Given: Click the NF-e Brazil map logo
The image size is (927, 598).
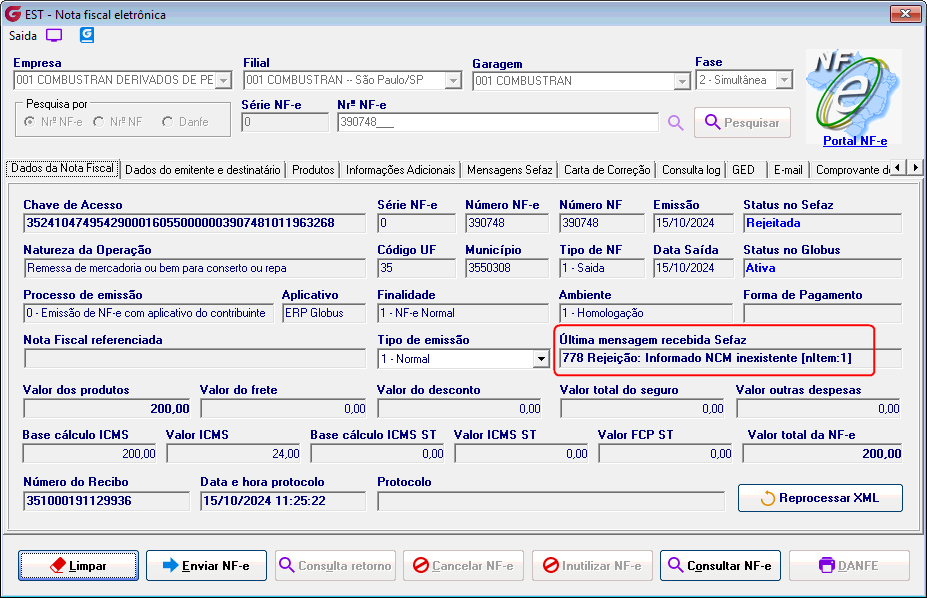Looking at the screenshot, I should click(x=854, y=93).
